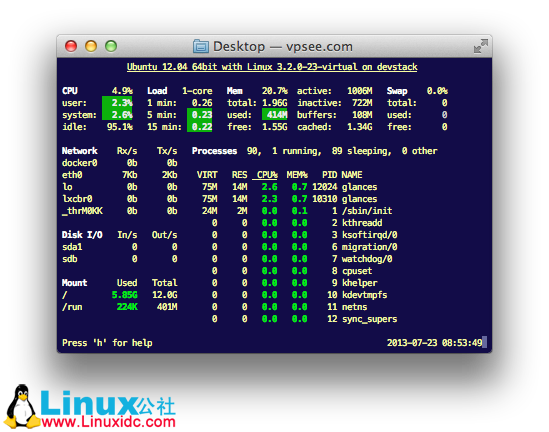Click the lxcbr0 network interface row

click(120, 199)
